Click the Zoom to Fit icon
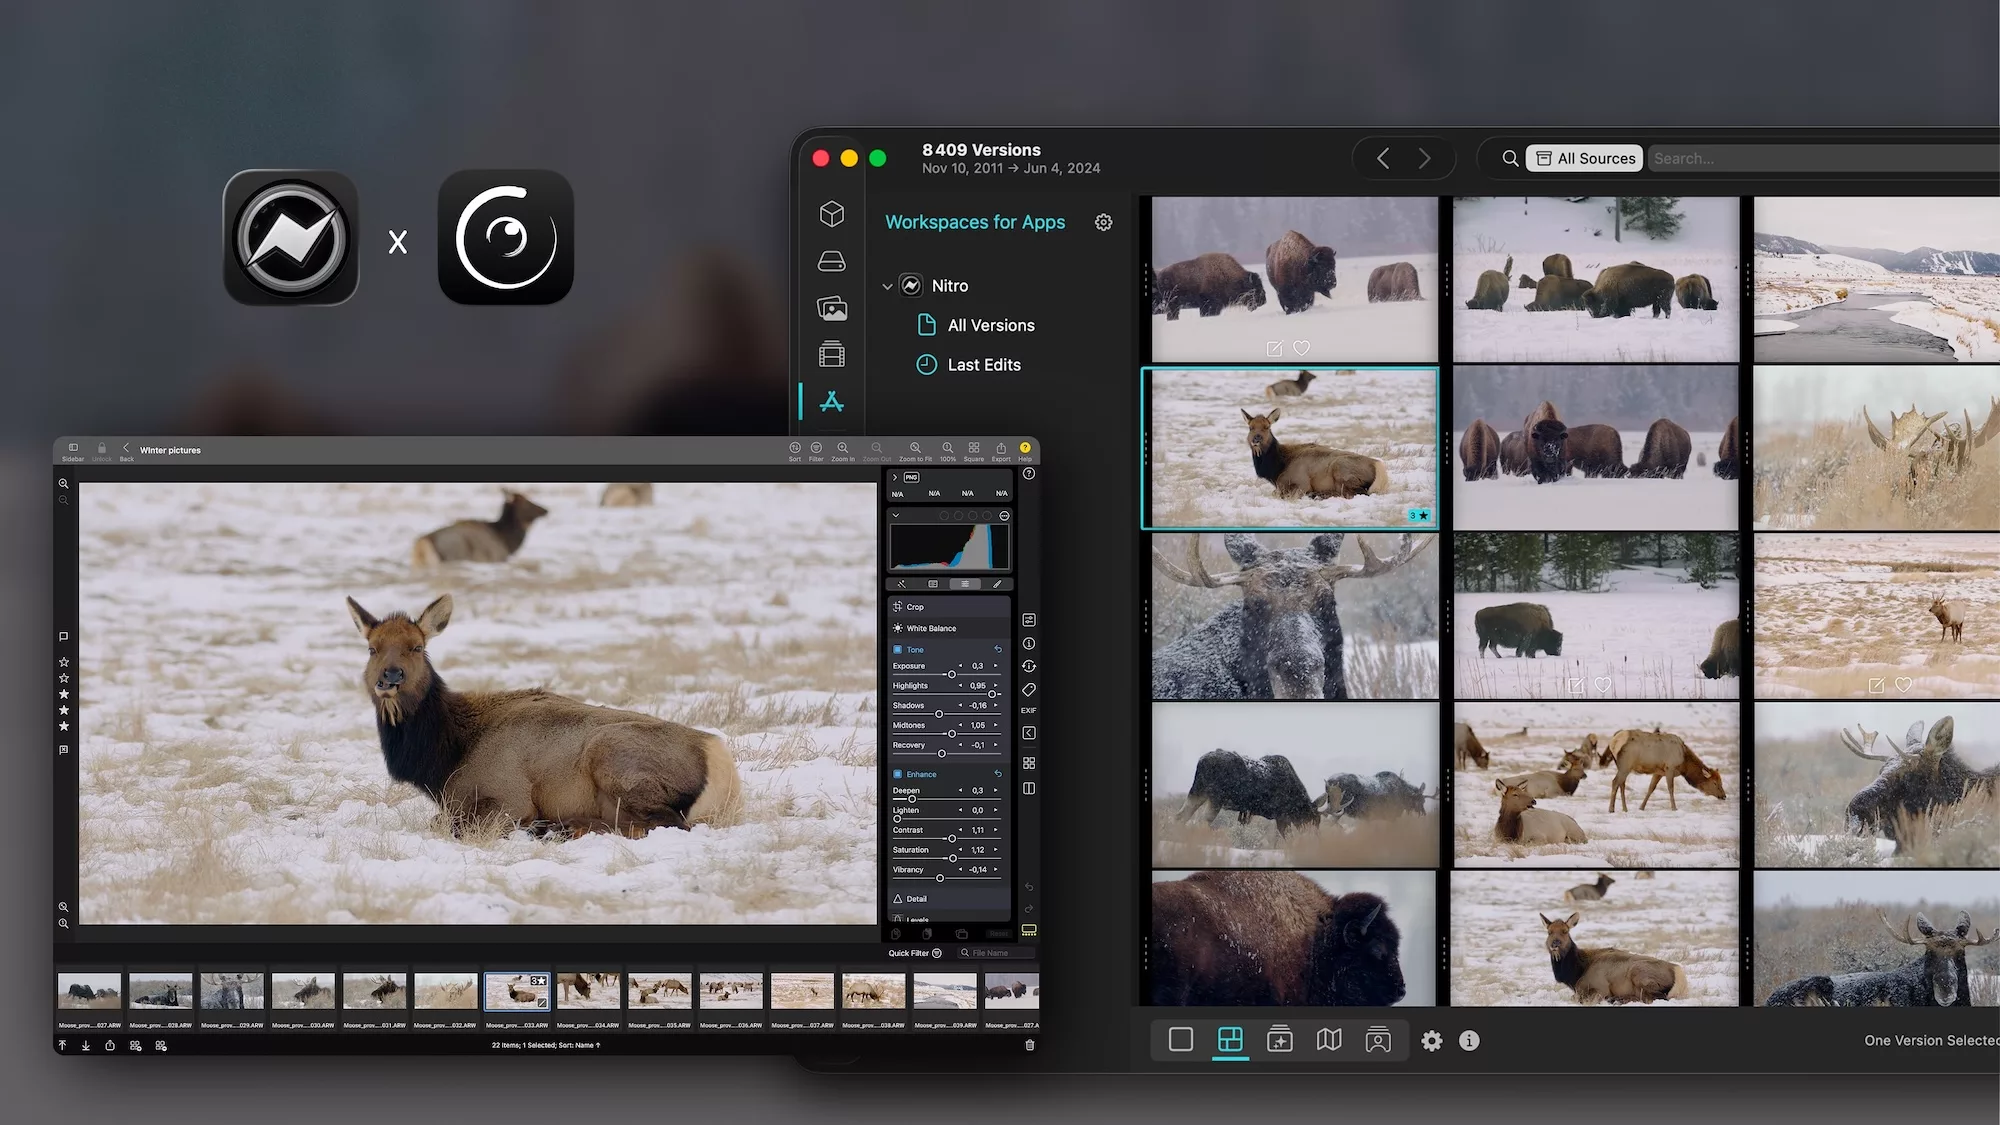 coord(914,449)
